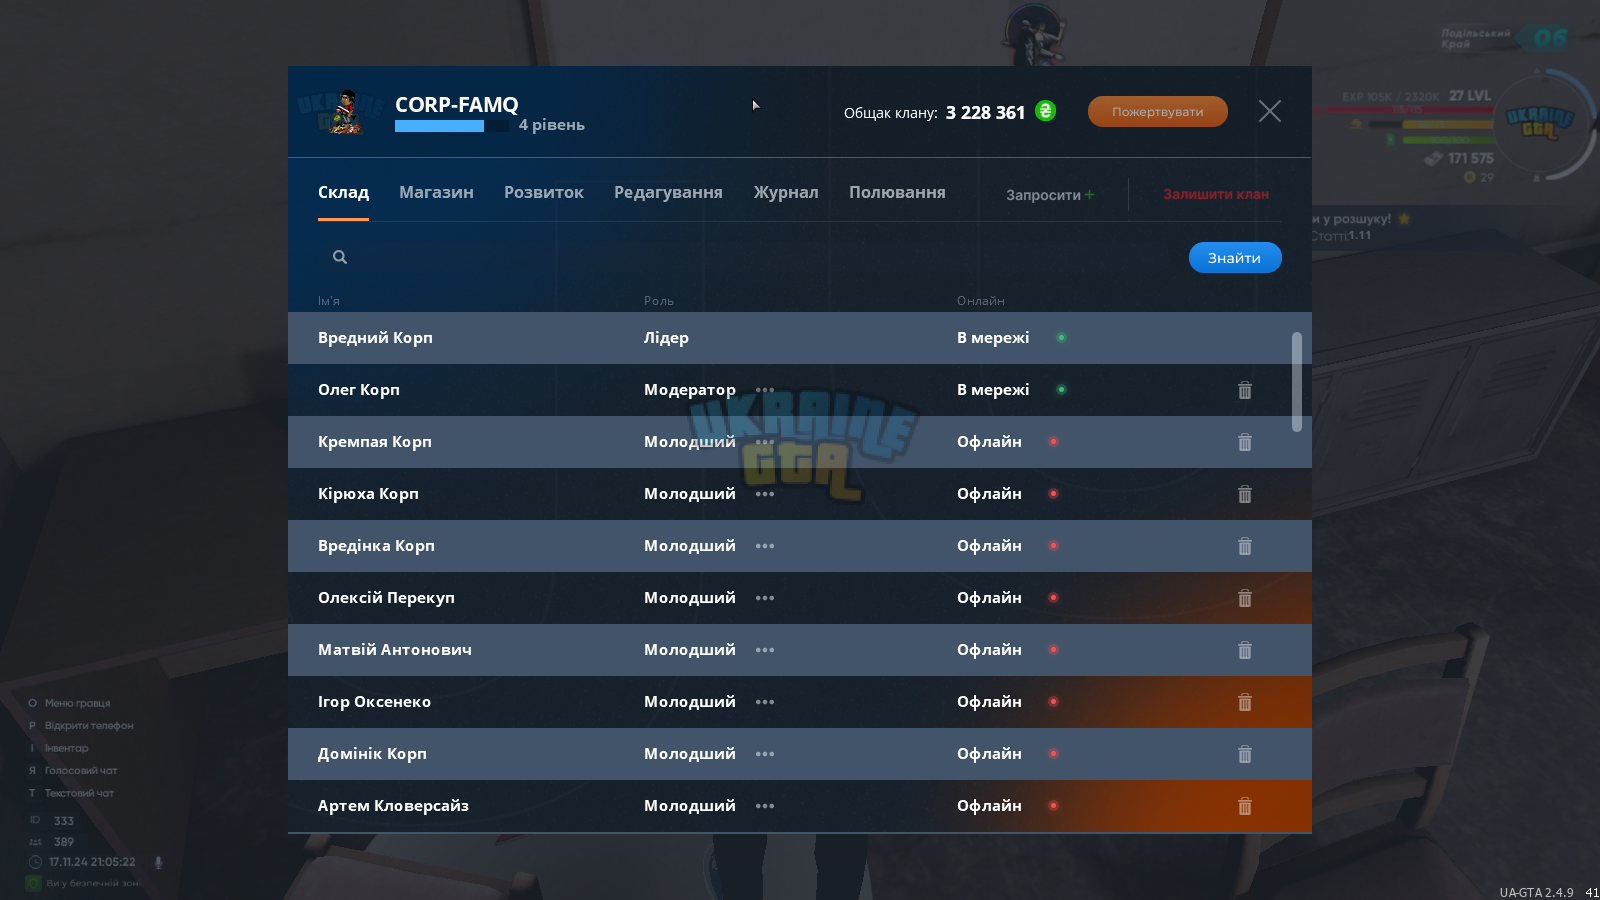Kick Матвій Антонович via trash icon
1600x900 pixels.
1245,650
